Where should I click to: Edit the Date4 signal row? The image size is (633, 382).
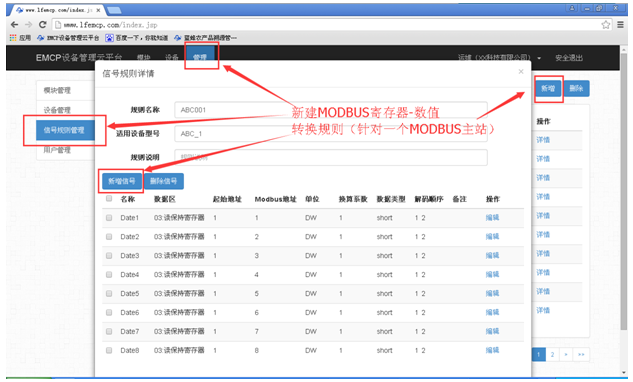click(x=492, y=275)
